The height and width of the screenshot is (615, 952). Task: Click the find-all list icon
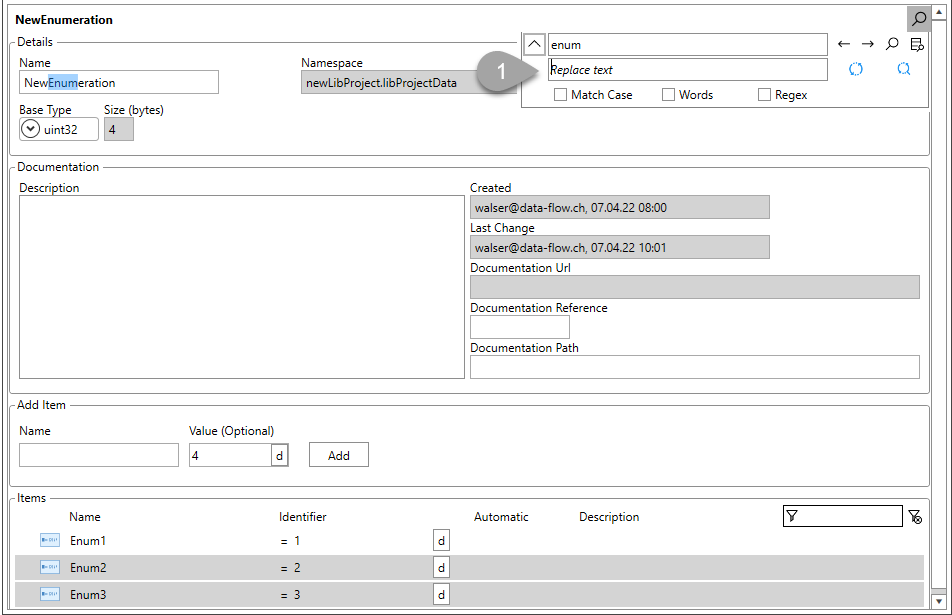tap(917, 44)
